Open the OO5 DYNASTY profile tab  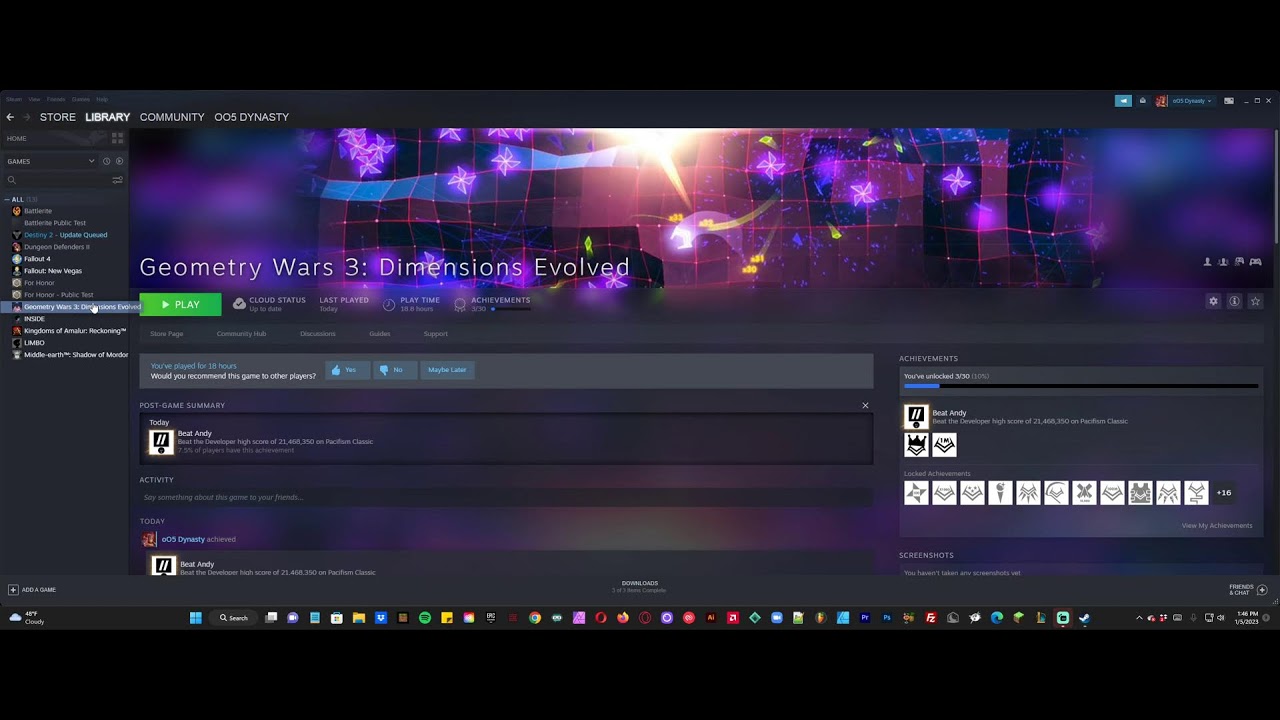coord(251,117)
